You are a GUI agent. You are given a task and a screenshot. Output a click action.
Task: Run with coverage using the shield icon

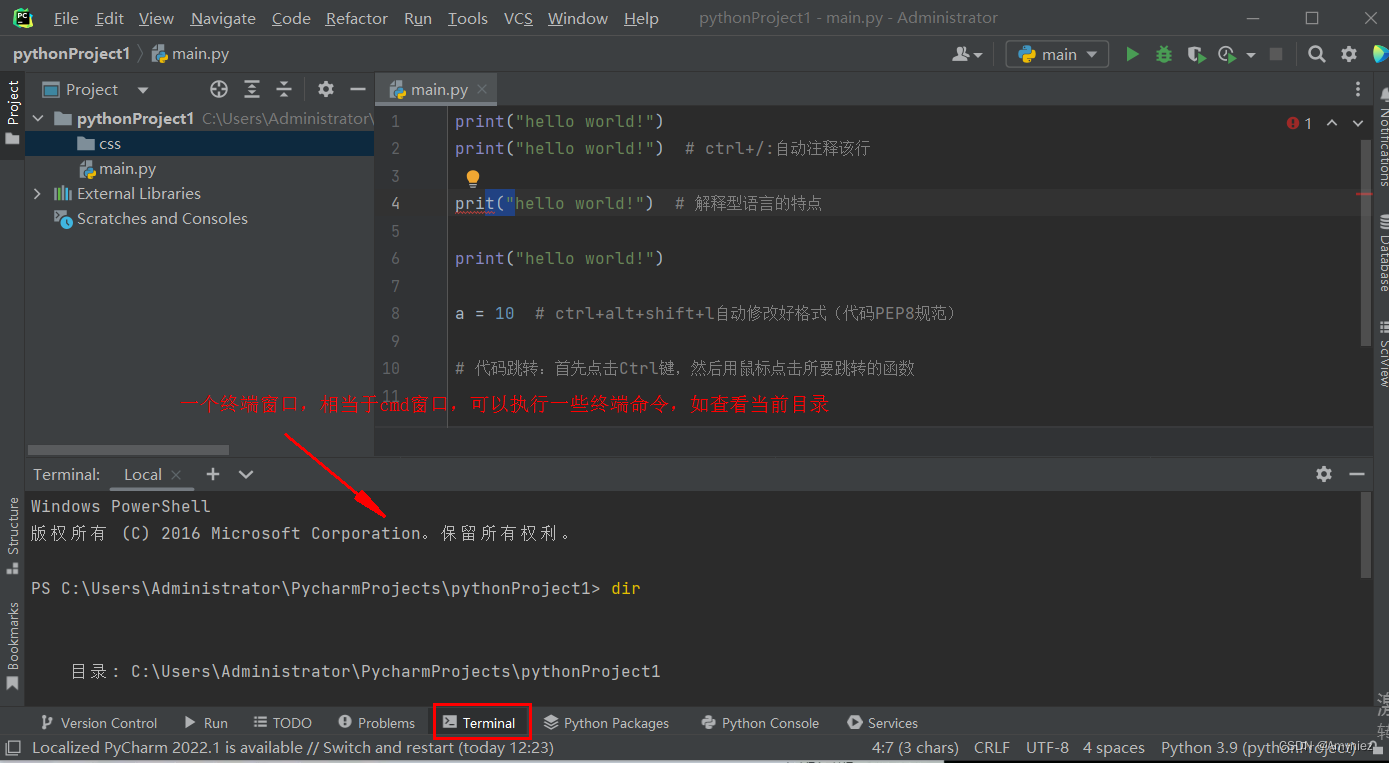(x=1195, y=54)
